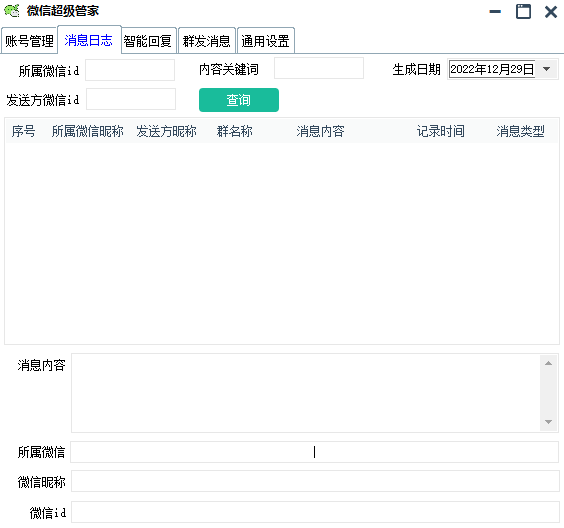Maximize the application window

[x=523, y=12]
